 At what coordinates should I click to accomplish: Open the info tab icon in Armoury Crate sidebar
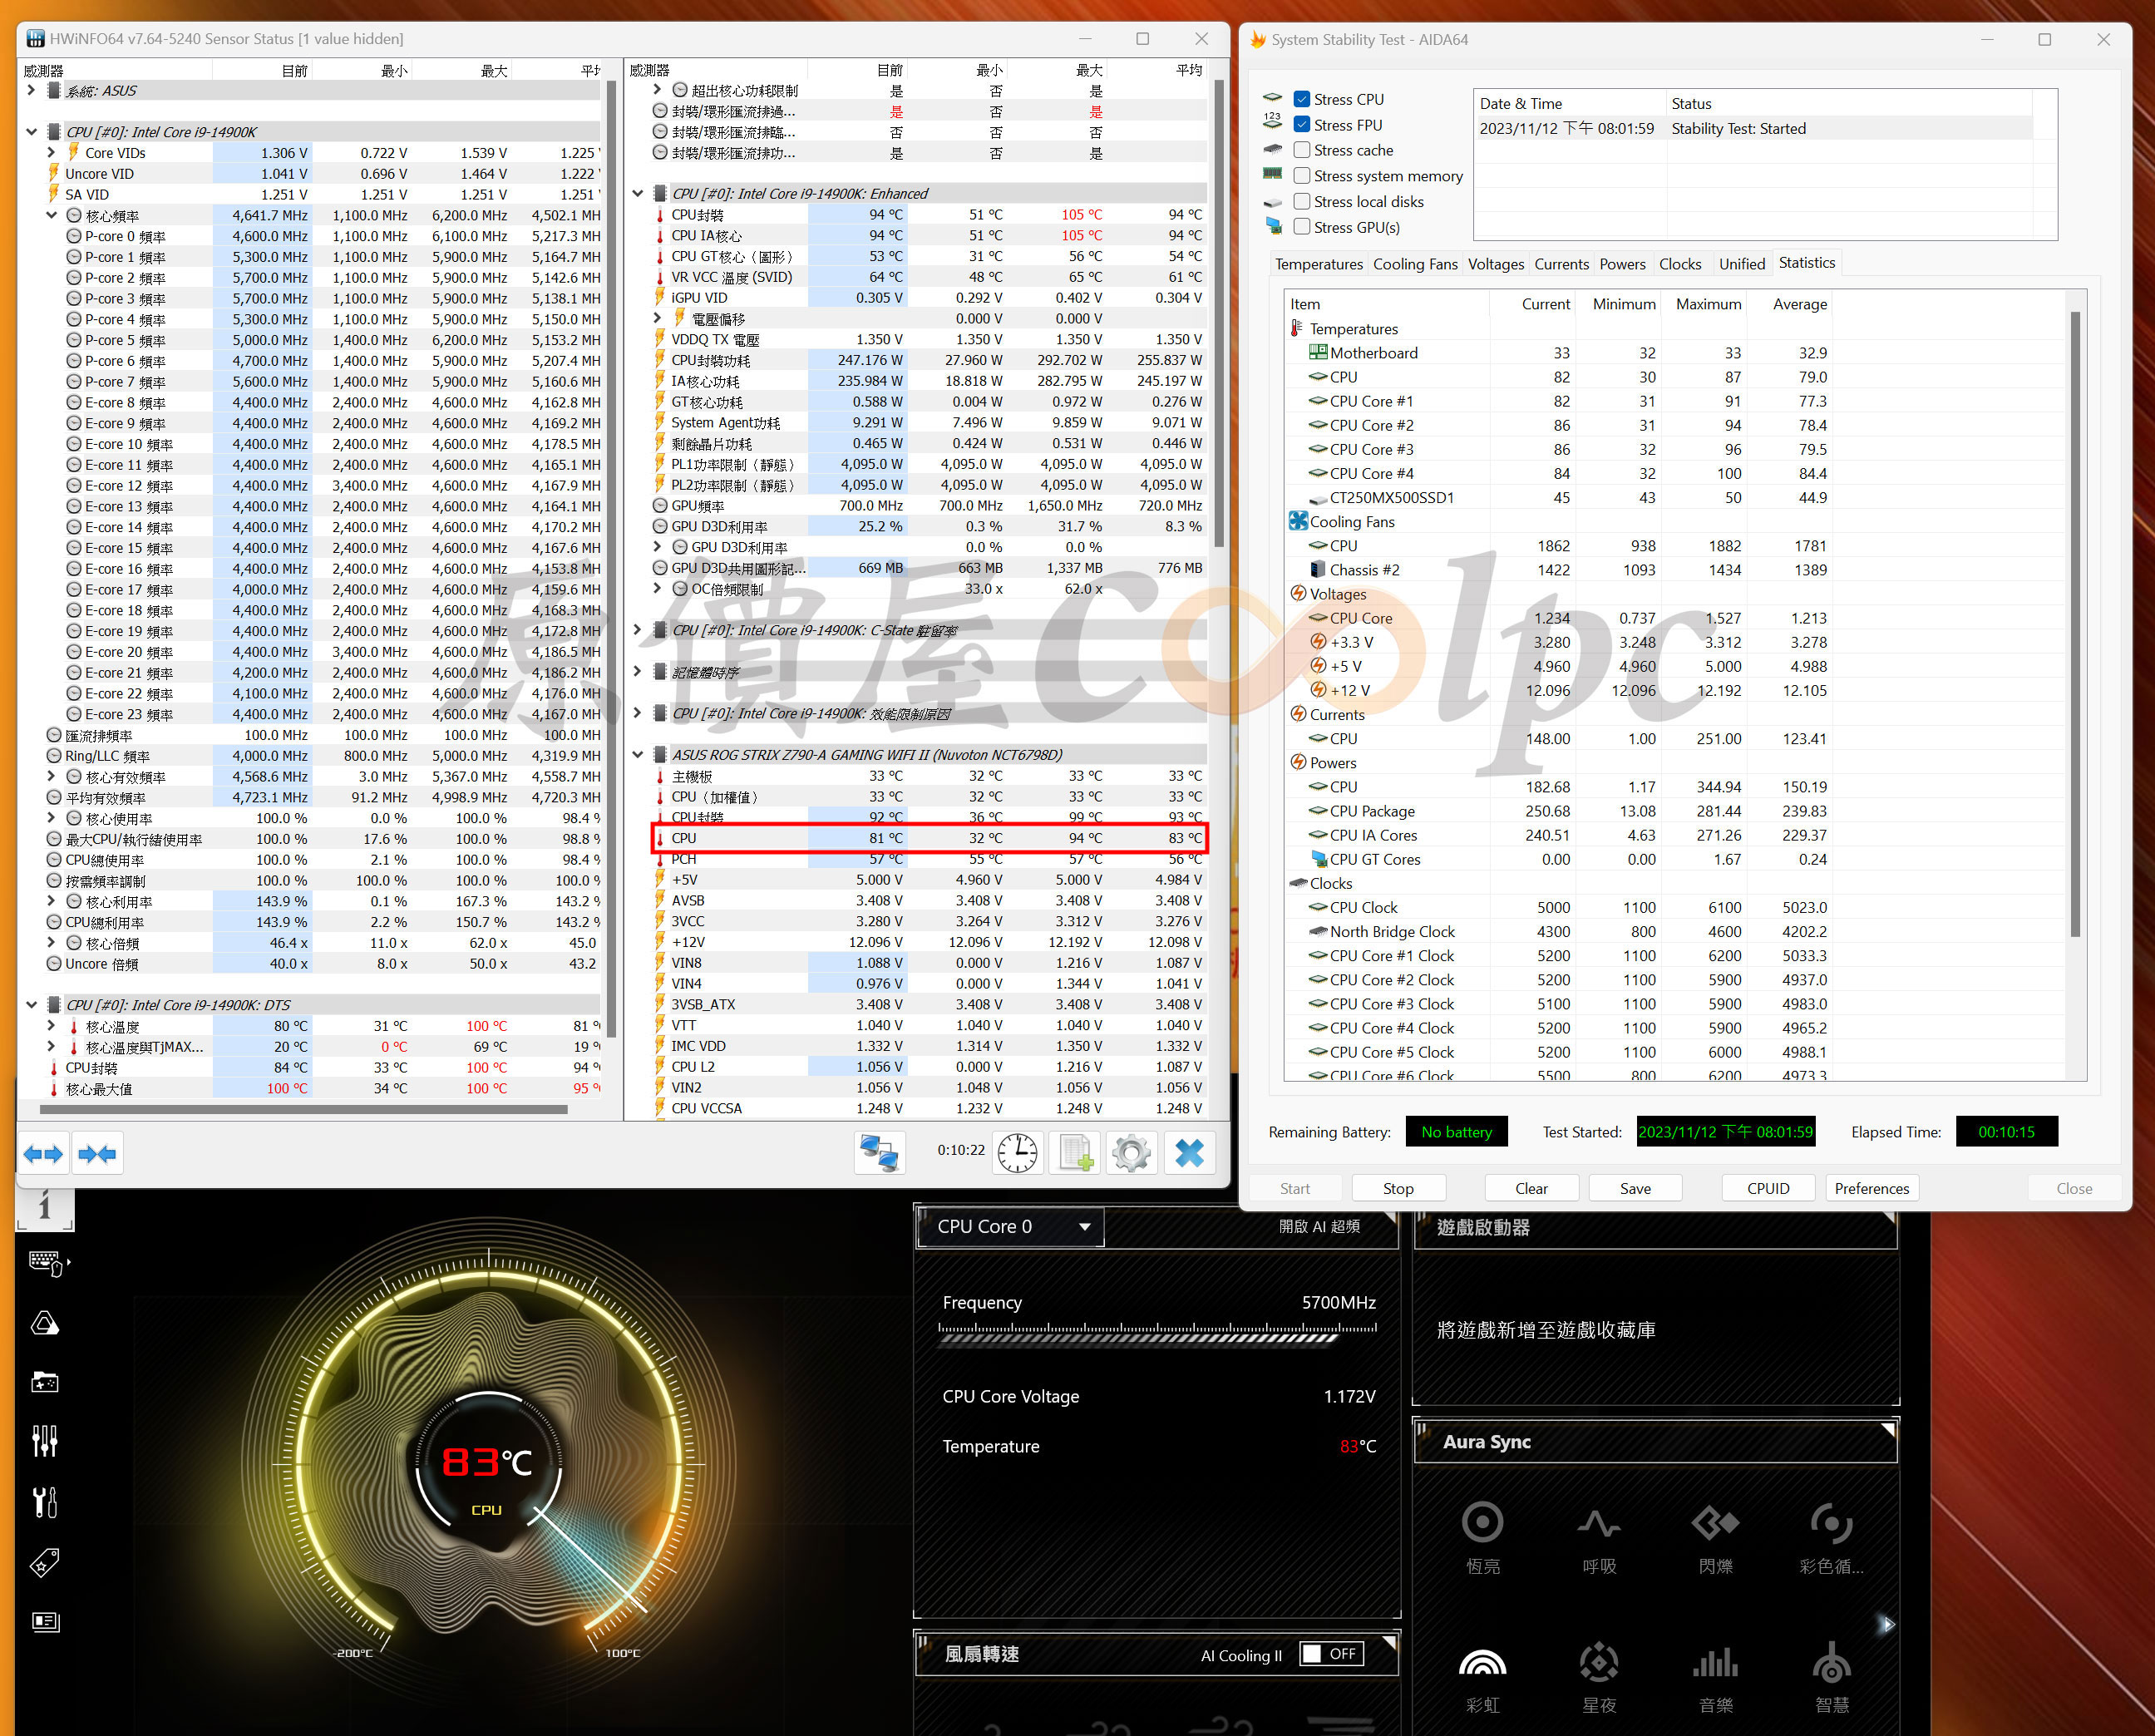coord(45,1208)
